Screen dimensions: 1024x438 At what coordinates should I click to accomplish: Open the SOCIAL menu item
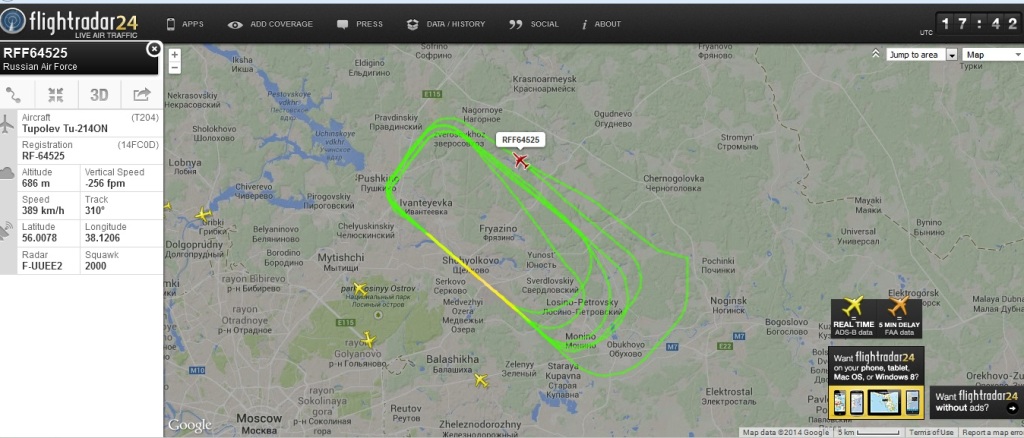click(534, 24)
